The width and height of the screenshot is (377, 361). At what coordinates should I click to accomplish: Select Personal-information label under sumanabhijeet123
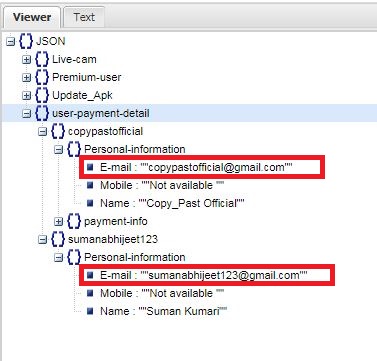135,257
